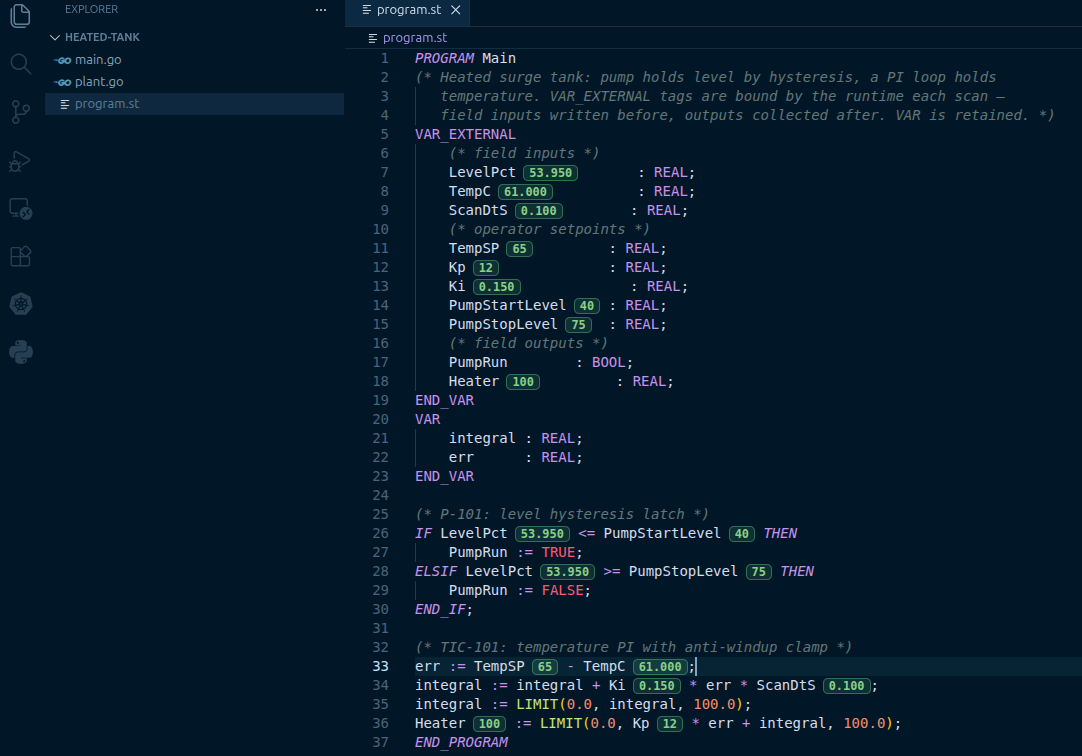Select program.st in the explorer tree

pyautogui.click(x=195, y=103)
